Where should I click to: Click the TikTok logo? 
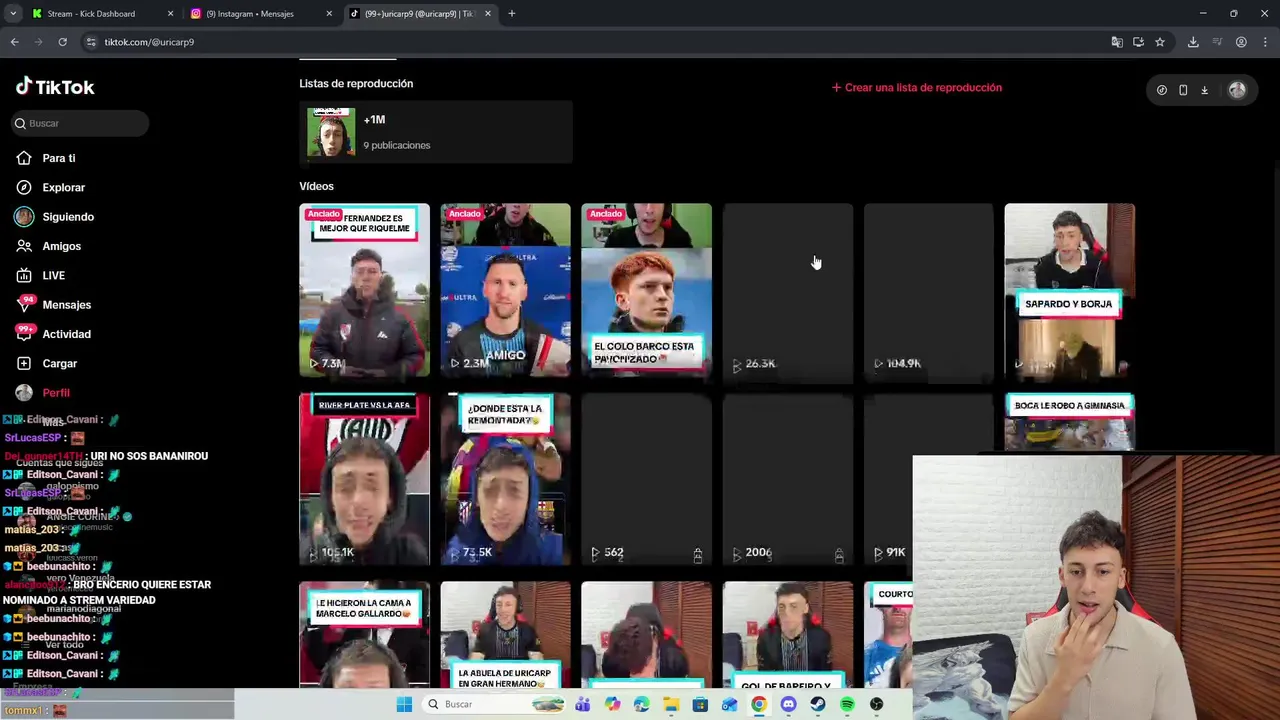click(x=55, y=87)
